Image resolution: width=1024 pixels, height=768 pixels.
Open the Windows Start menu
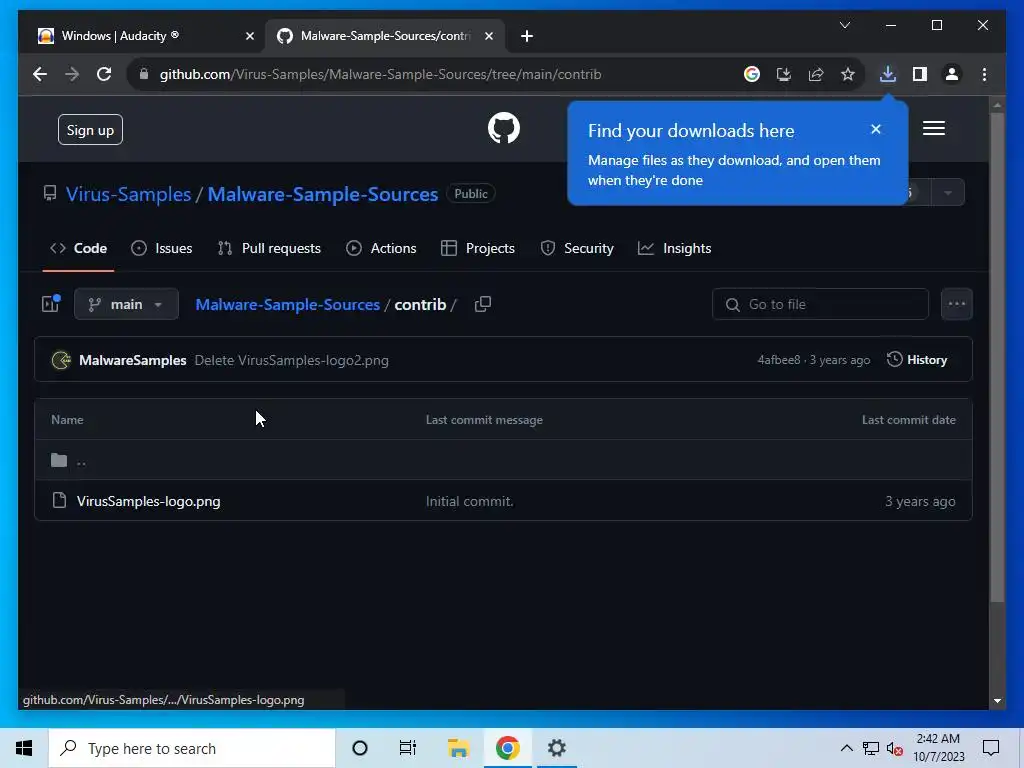[24, 748]
